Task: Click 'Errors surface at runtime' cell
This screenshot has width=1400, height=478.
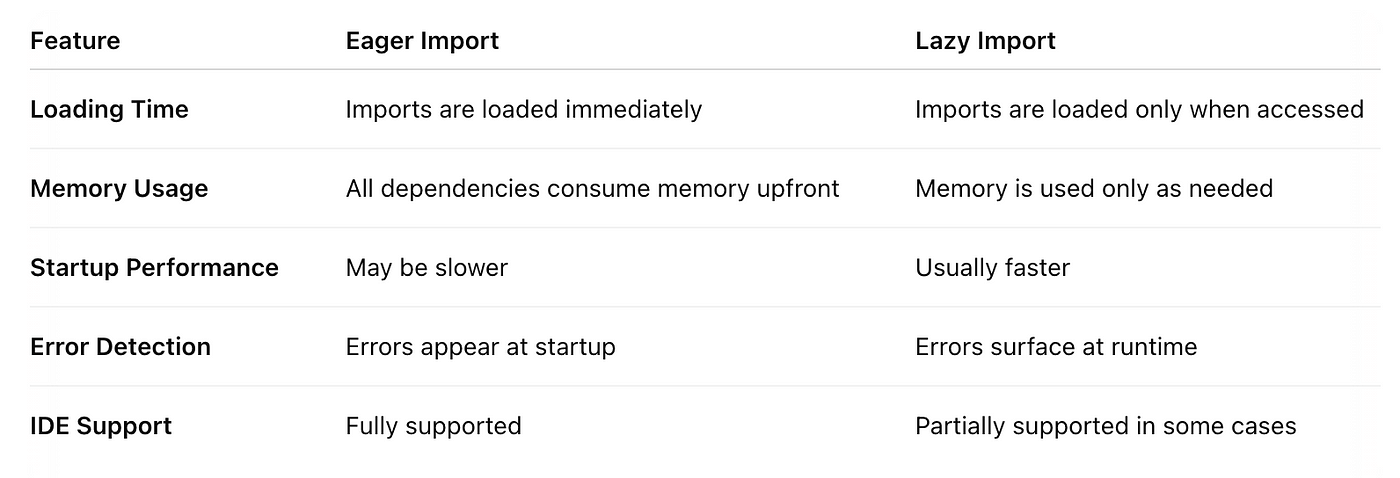Action: (1056, 347)
